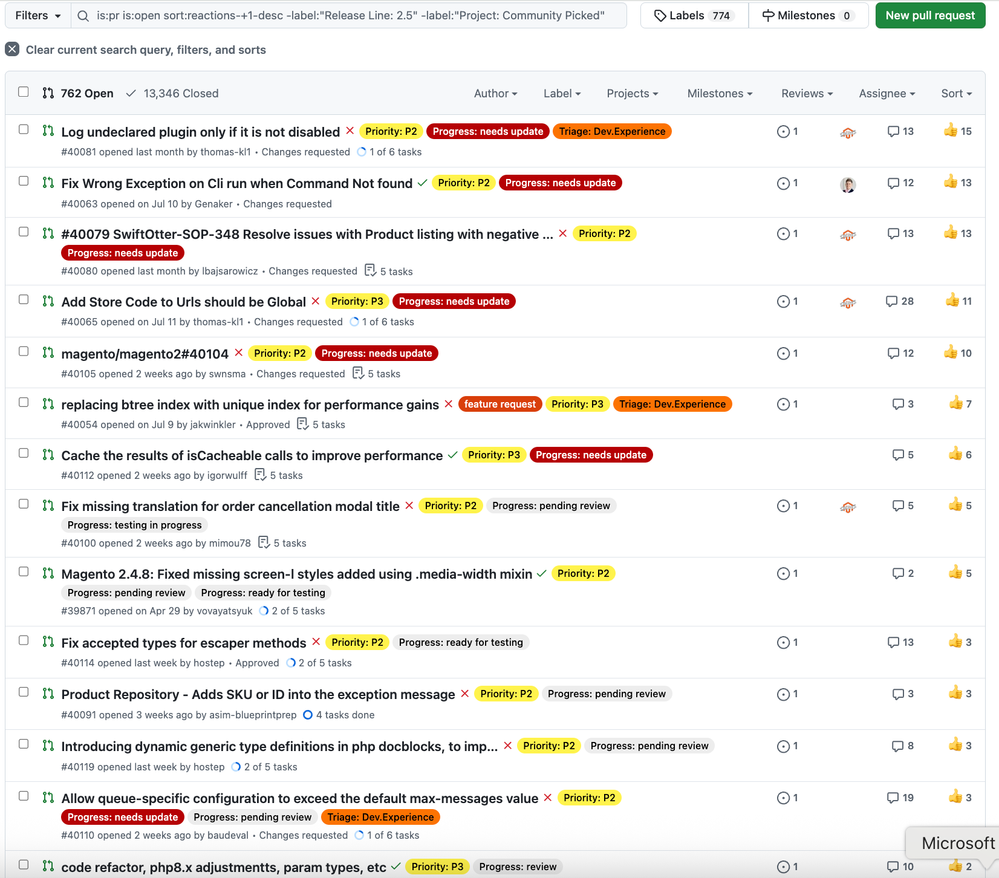Click failed status X on Fix accepted types PR
This screenshot has height=878, width=999.
pos(316,642)
